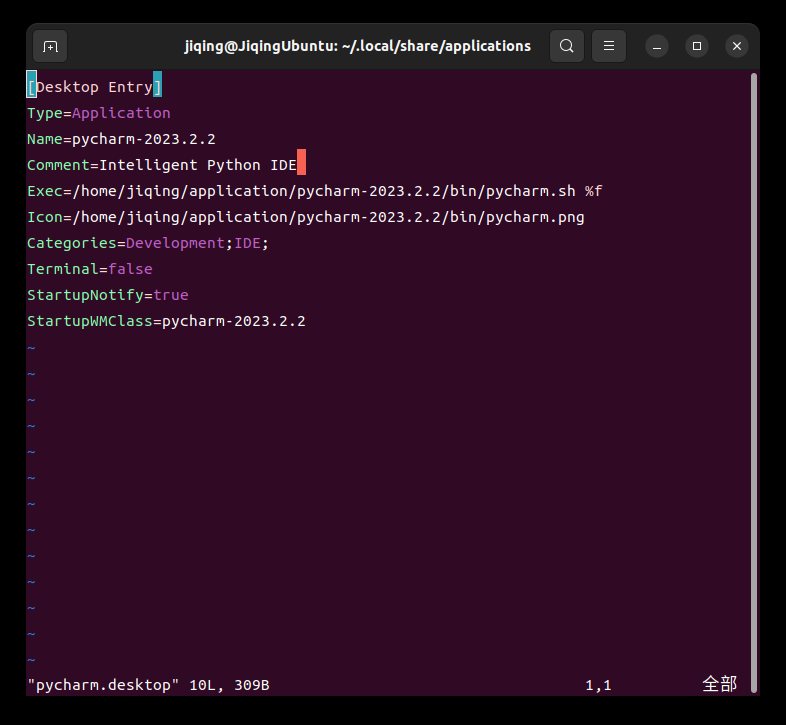Click the red highlighted trailing space
Viewport: 786px width, 725px height.
[301, 162]
